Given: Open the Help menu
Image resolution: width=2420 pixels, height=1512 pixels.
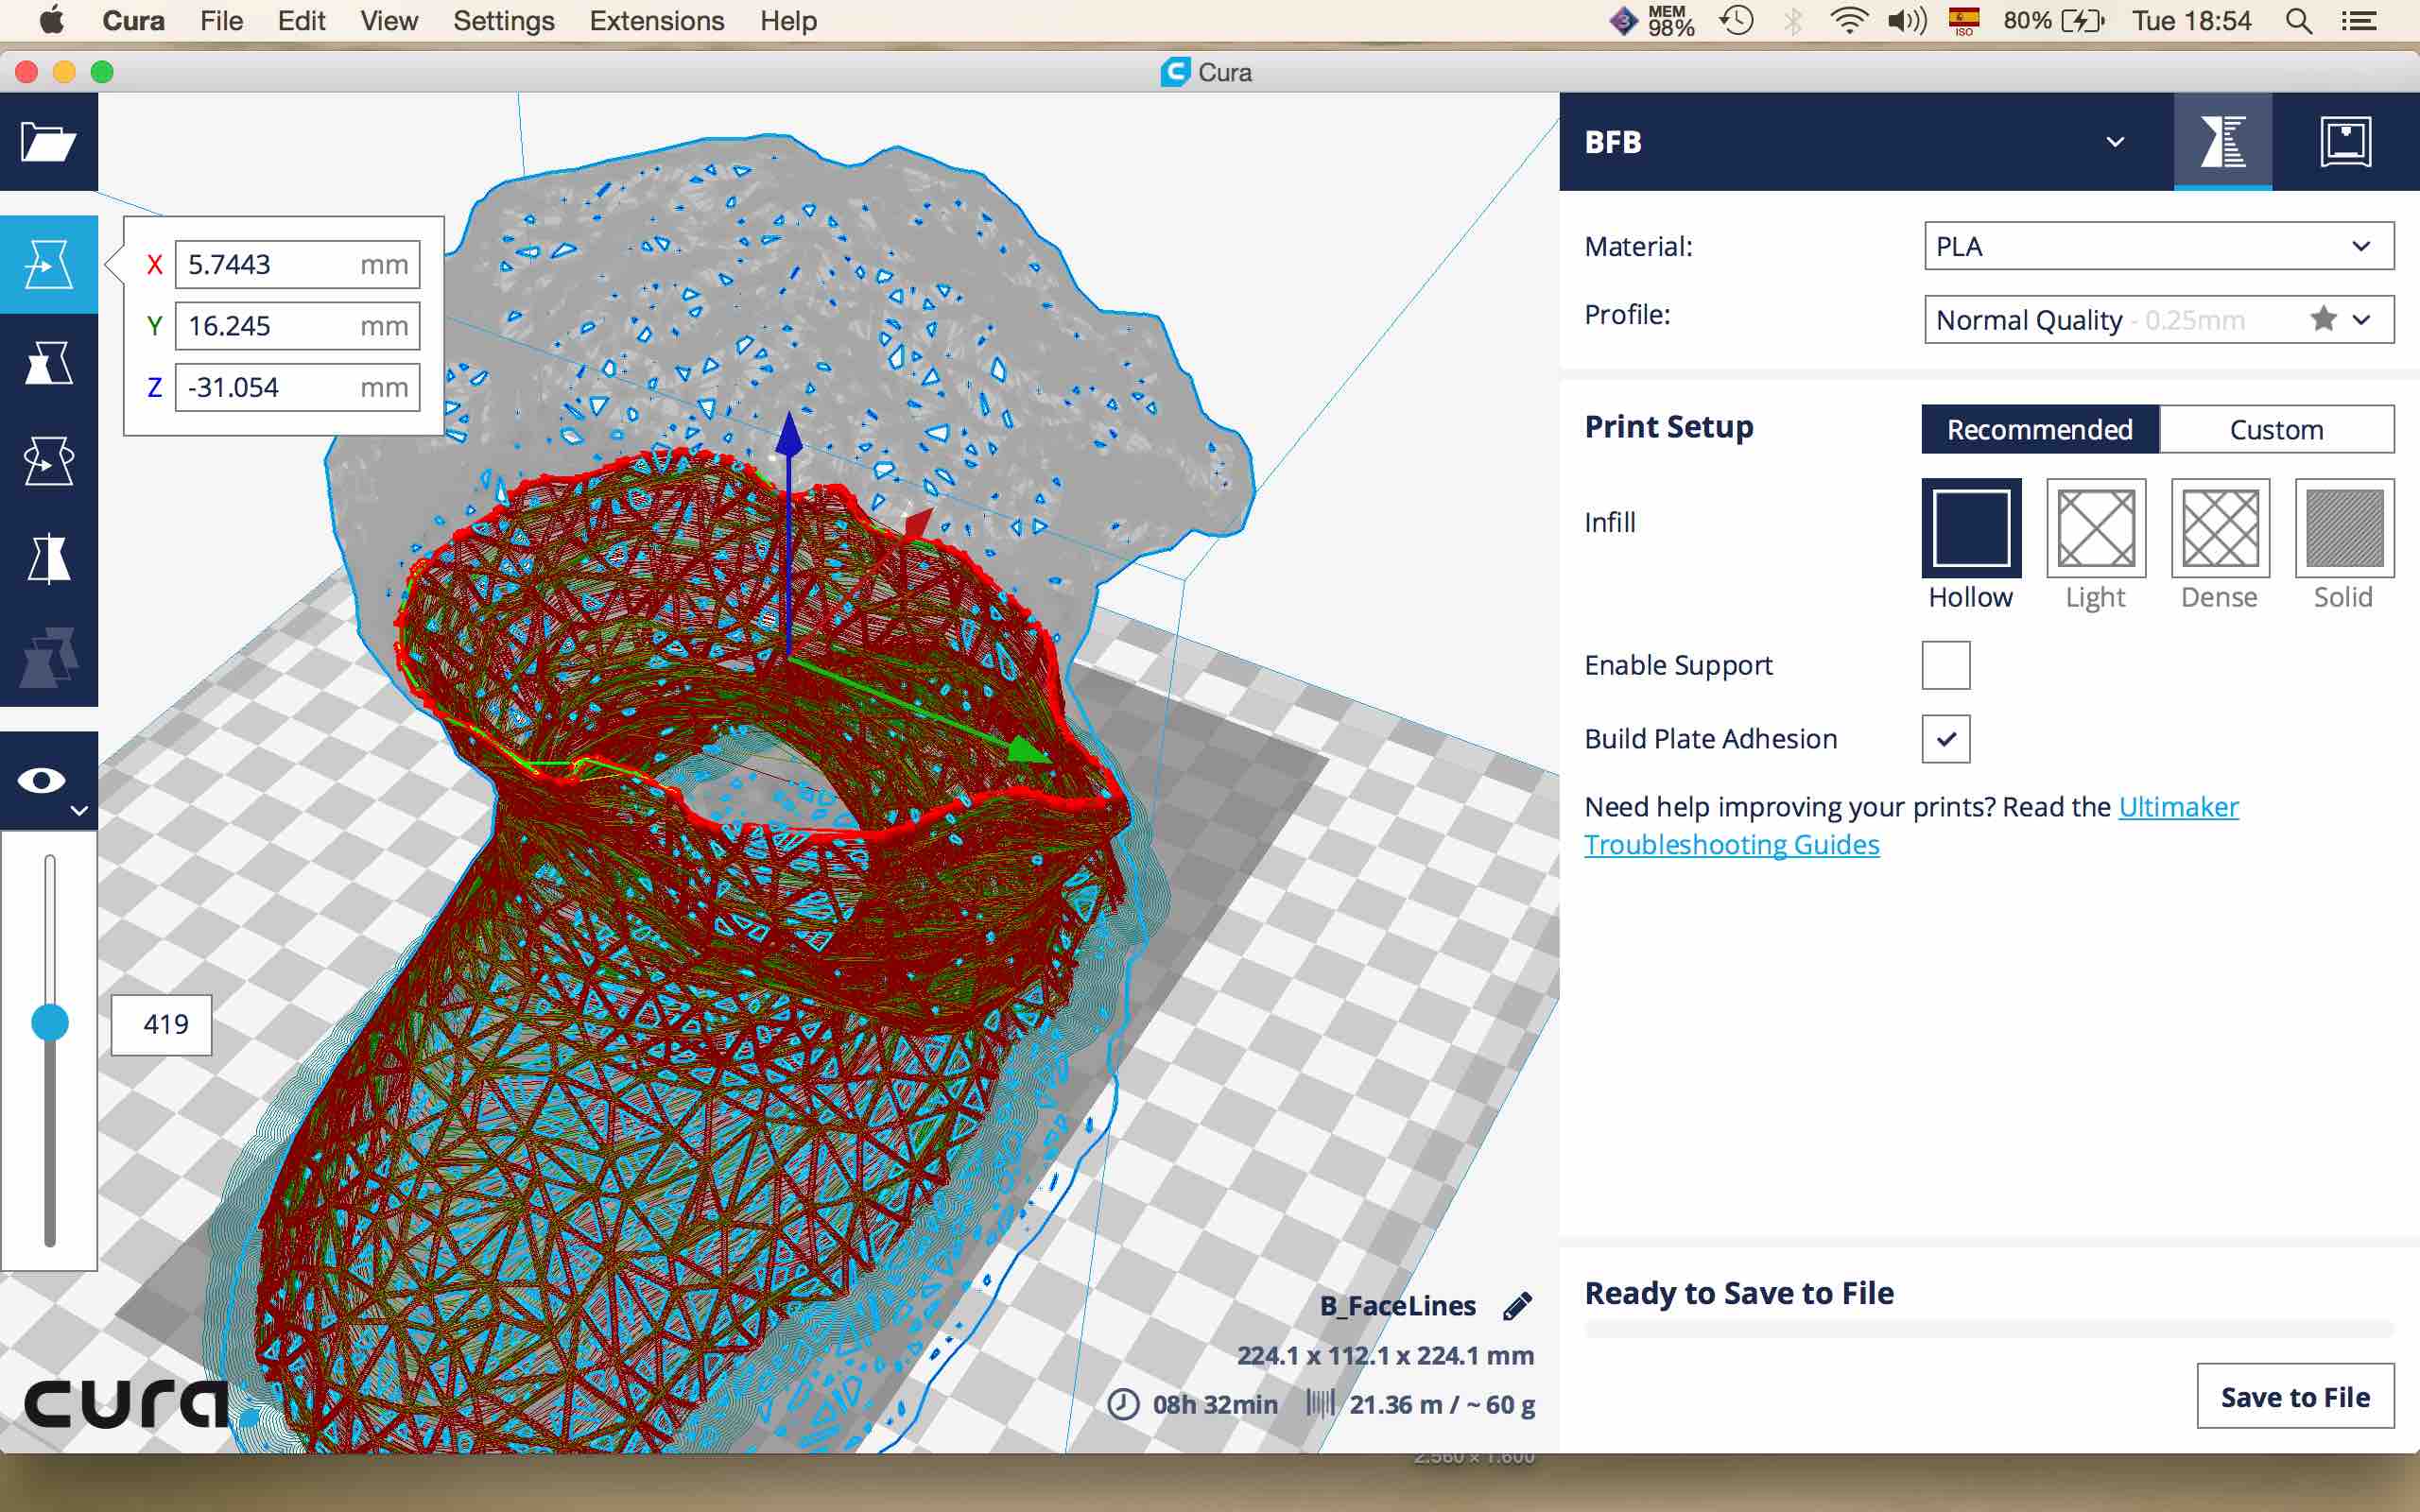Looking at the screenshot, I should 788,21.
